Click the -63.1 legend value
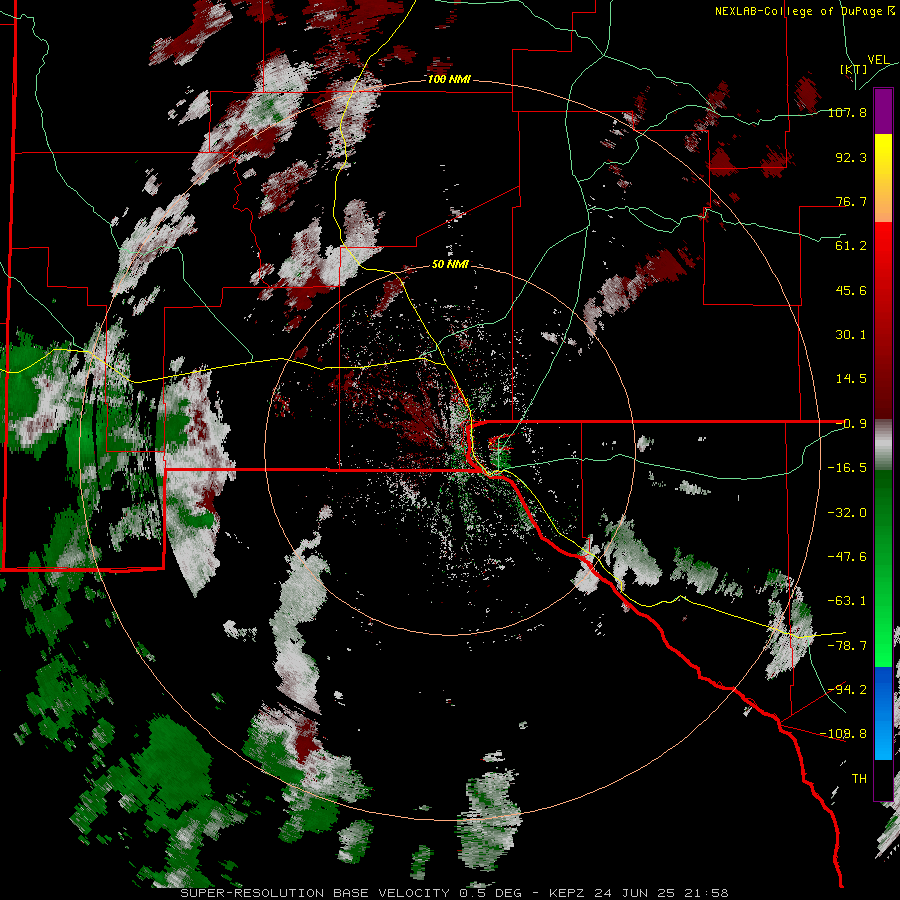Screen dimensions: 900x900 click(847, 601)
